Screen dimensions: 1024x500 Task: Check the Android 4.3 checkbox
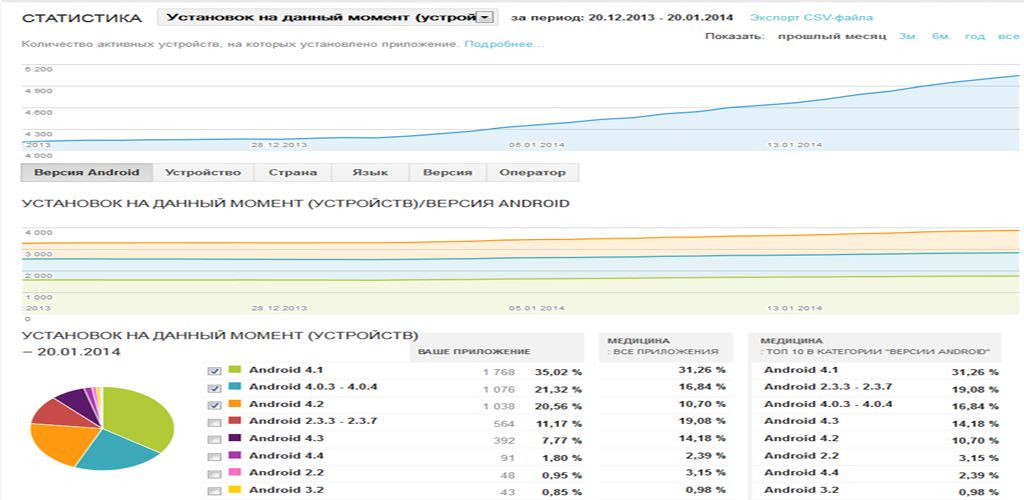coord(214,439)
